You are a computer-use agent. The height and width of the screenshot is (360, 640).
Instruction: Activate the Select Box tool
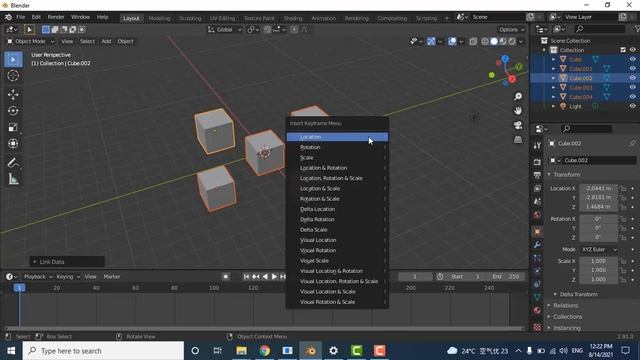pos(13,60)
